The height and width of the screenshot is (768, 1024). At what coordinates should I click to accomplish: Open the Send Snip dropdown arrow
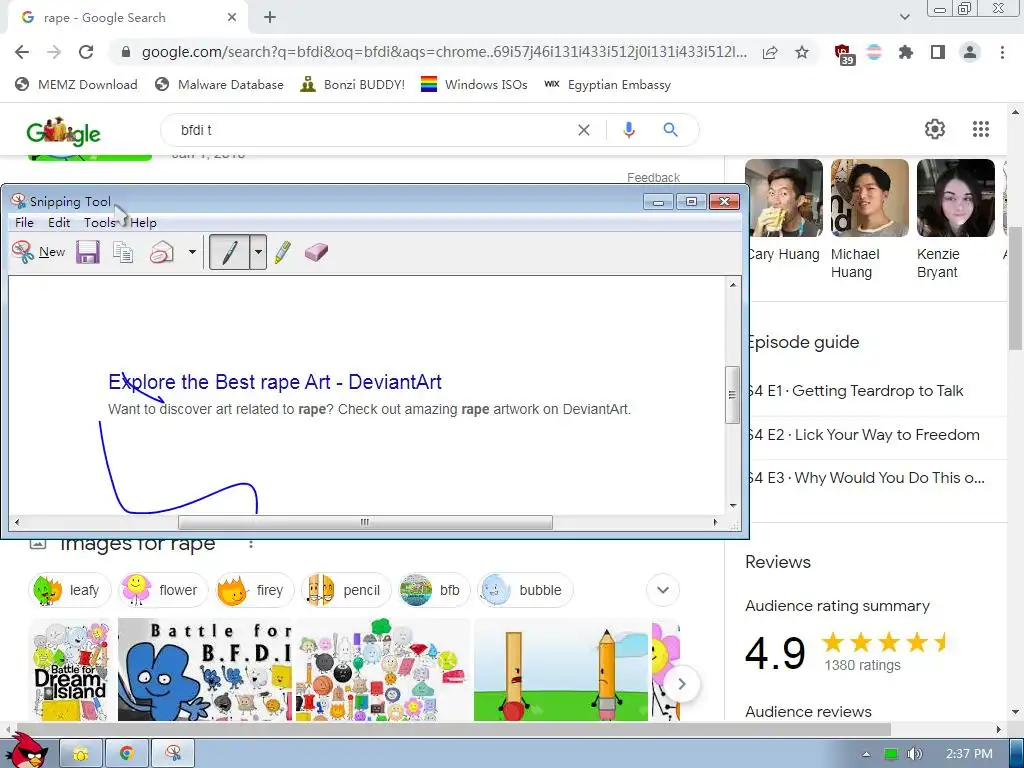click(192, 252)
